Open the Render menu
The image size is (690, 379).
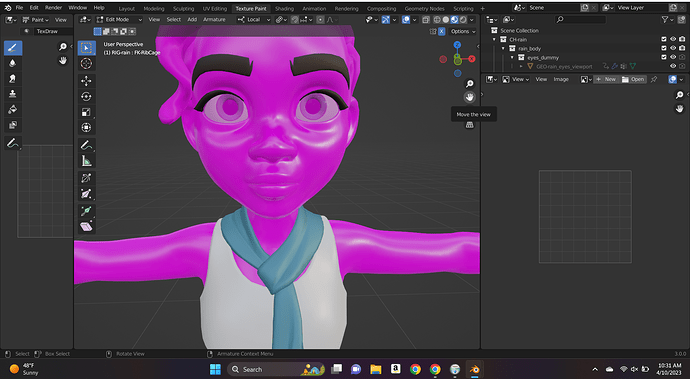pos(53,8)
